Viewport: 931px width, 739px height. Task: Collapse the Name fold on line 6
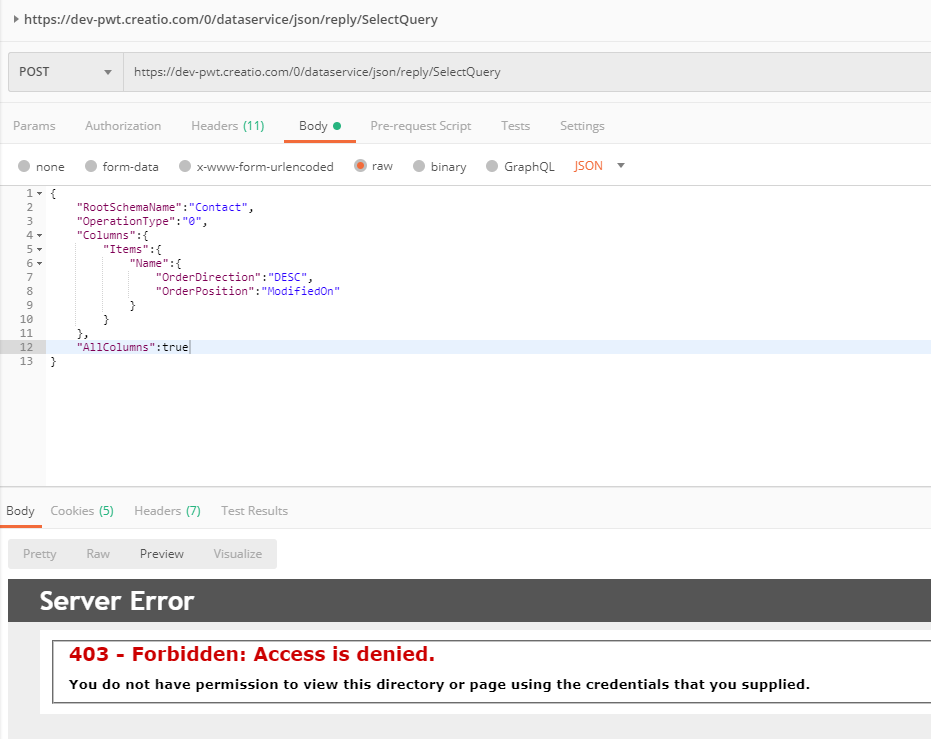tap(39, 264)
